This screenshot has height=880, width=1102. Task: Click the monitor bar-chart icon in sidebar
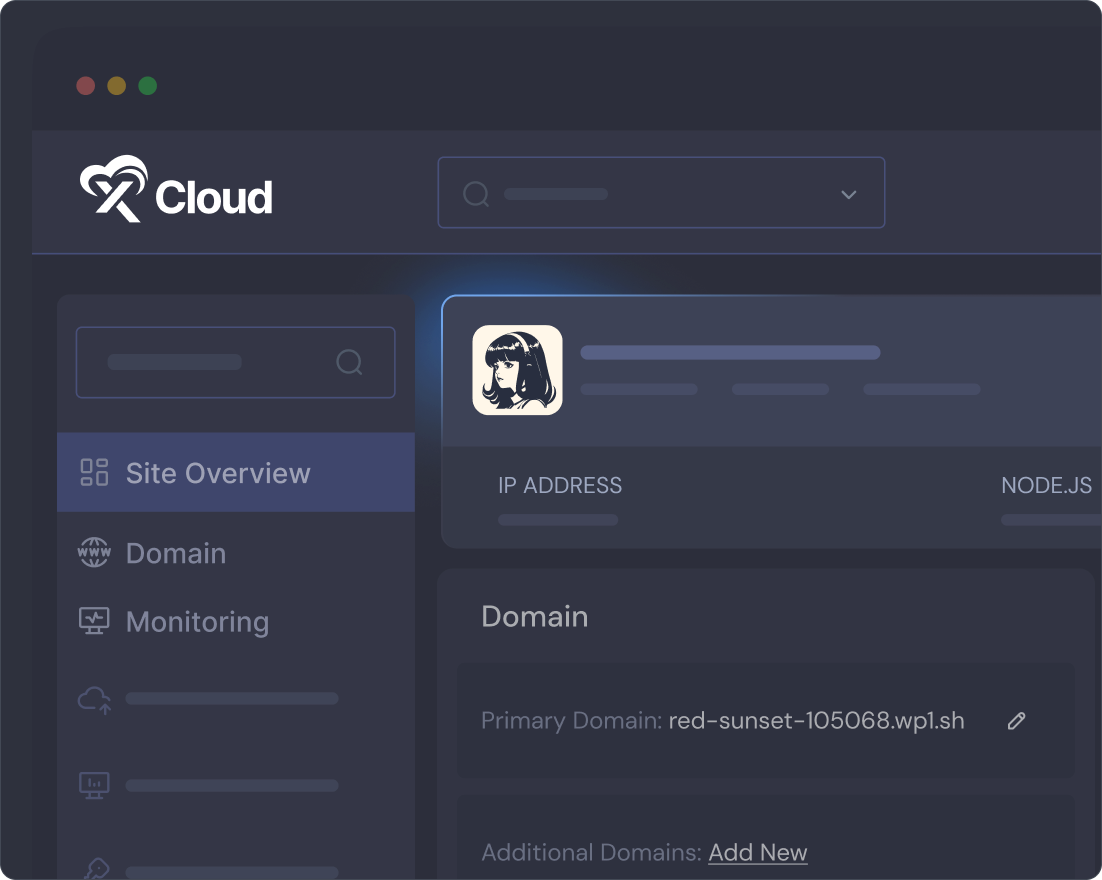94,786
